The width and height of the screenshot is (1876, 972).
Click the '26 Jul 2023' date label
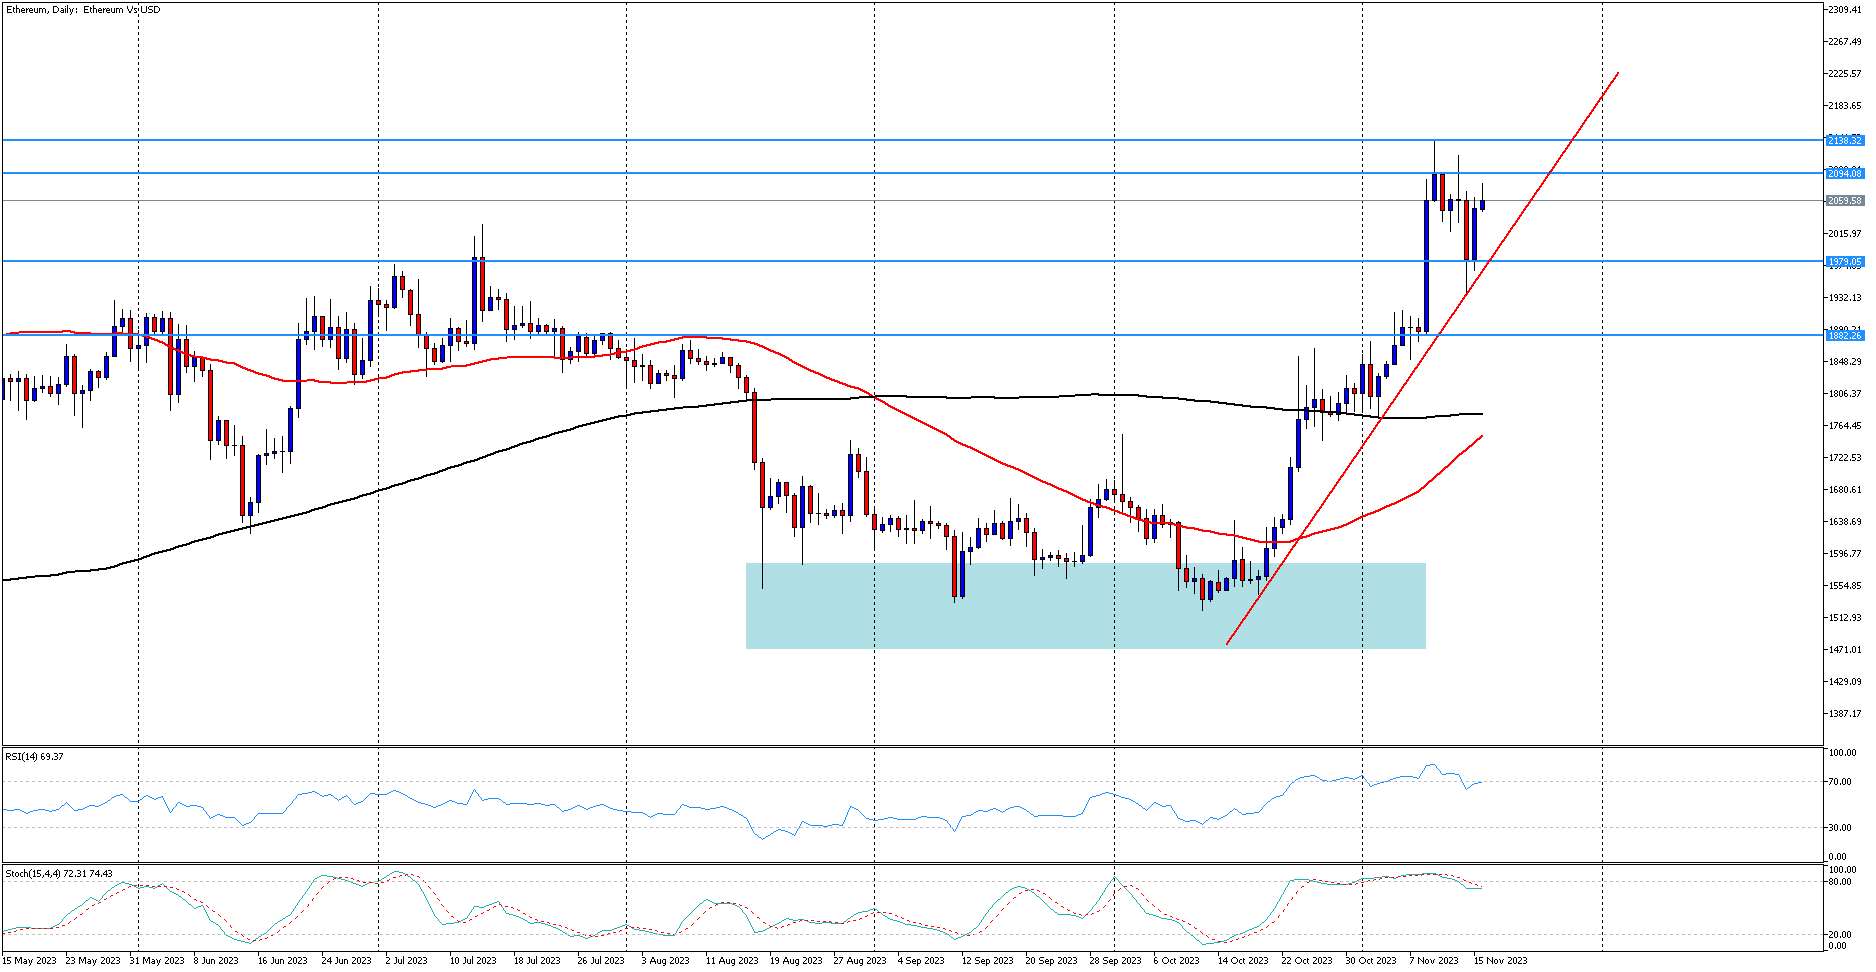(x=601, y=961)
